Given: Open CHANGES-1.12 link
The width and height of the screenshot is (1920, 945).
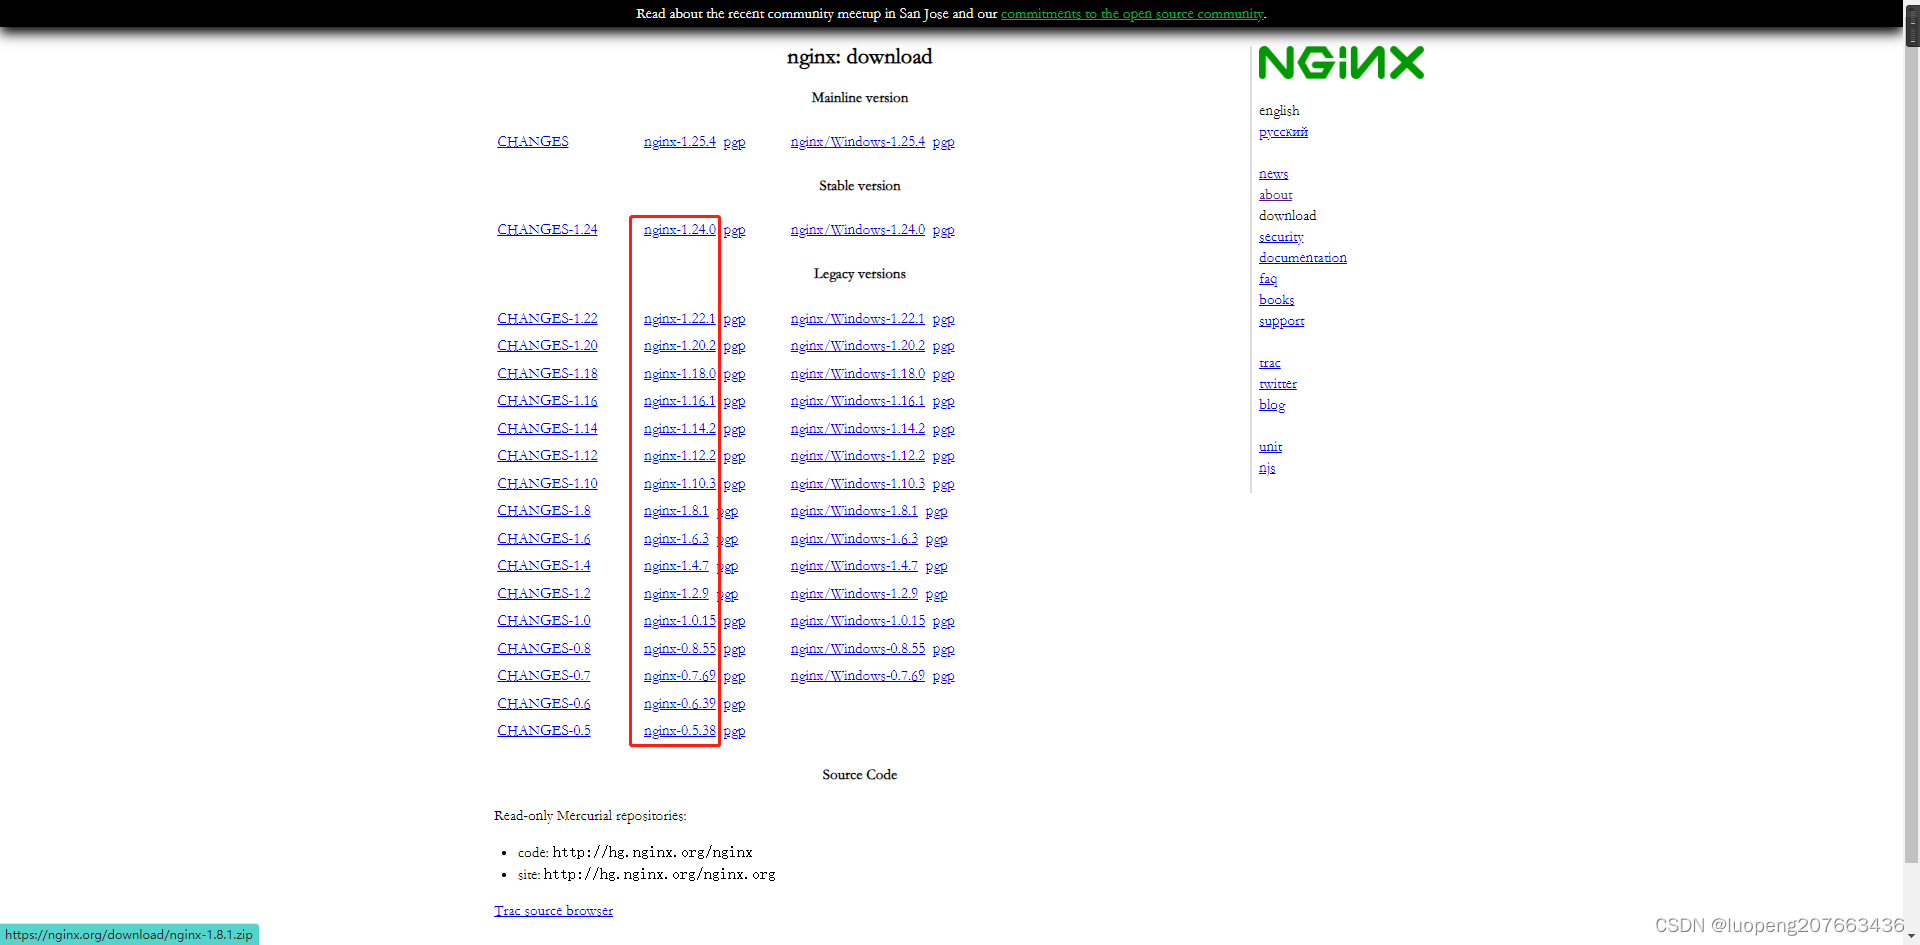Looking at the screenshot, I should point(547,456).
